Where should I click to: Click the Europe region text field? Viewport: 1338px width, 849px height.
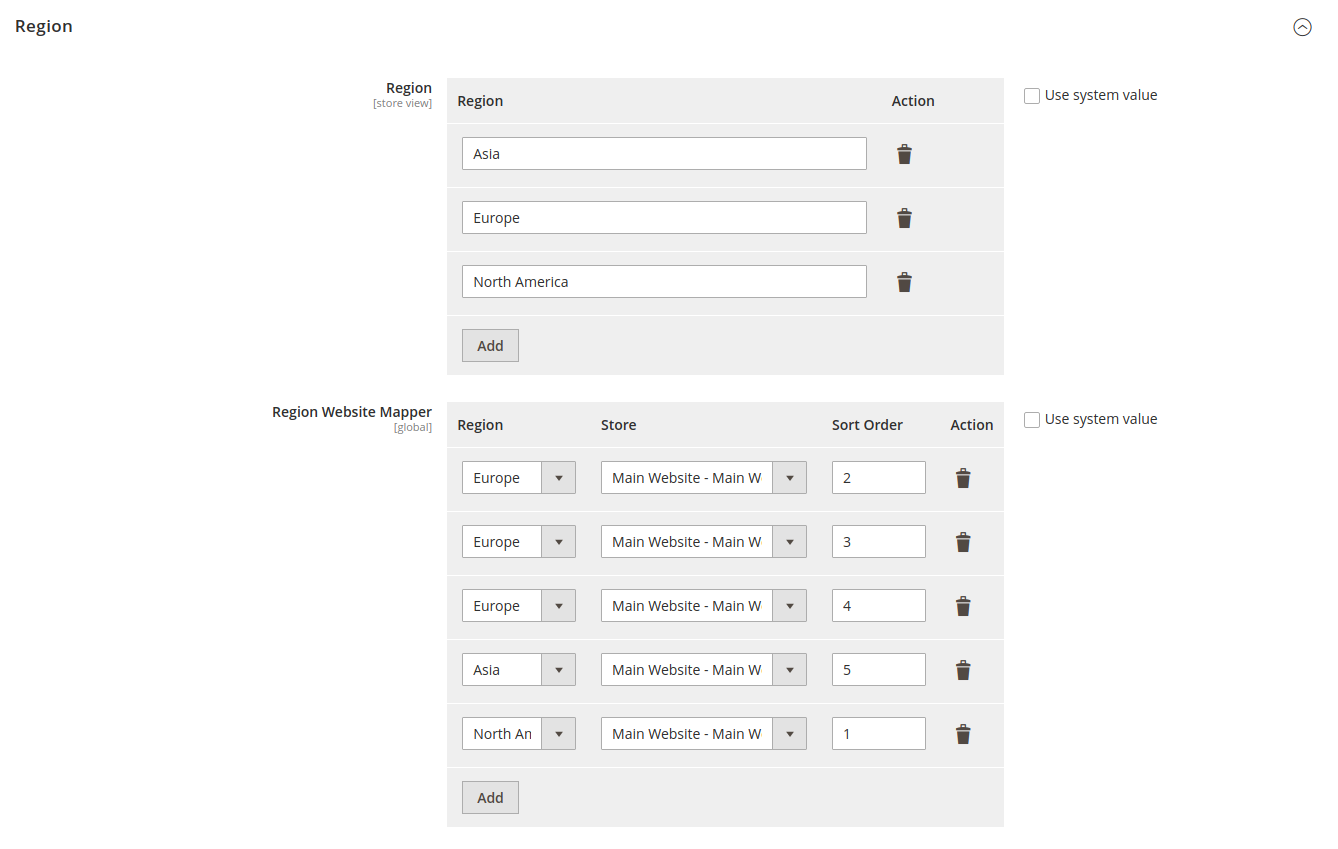pos(664,218)
